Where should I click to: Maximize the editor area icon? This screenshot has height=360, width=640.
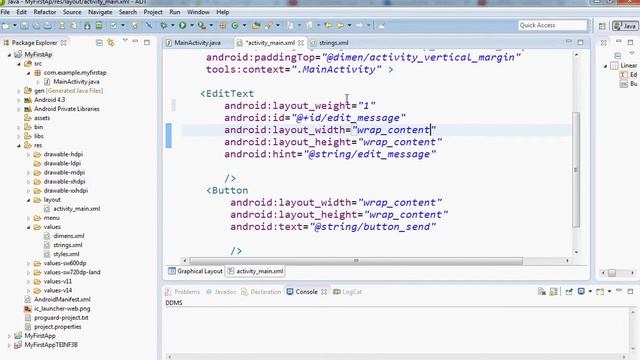[580, 42]
